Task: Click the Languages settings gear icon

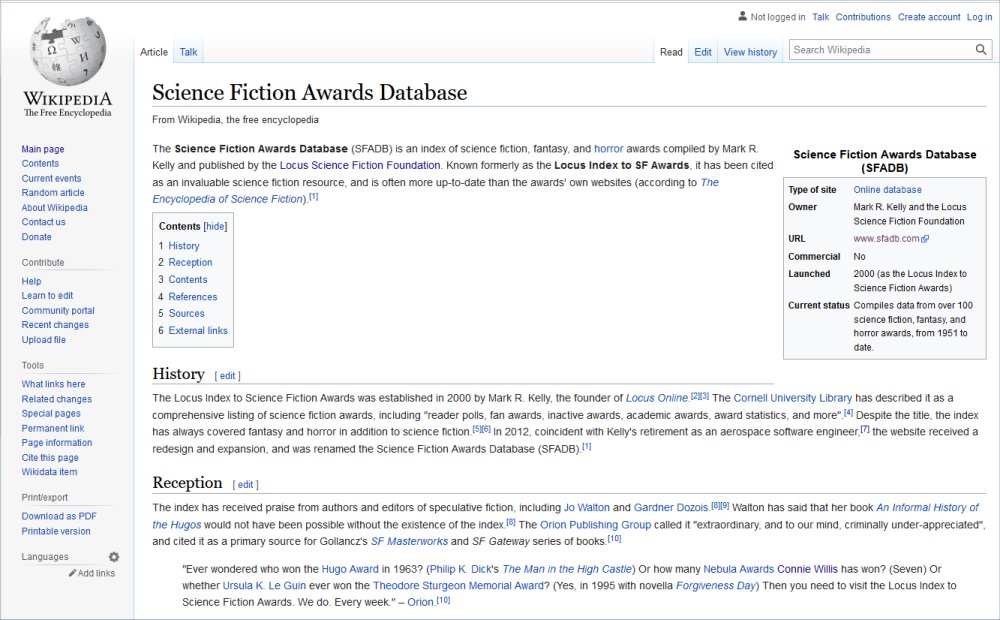Action: [x=114, y=557]
